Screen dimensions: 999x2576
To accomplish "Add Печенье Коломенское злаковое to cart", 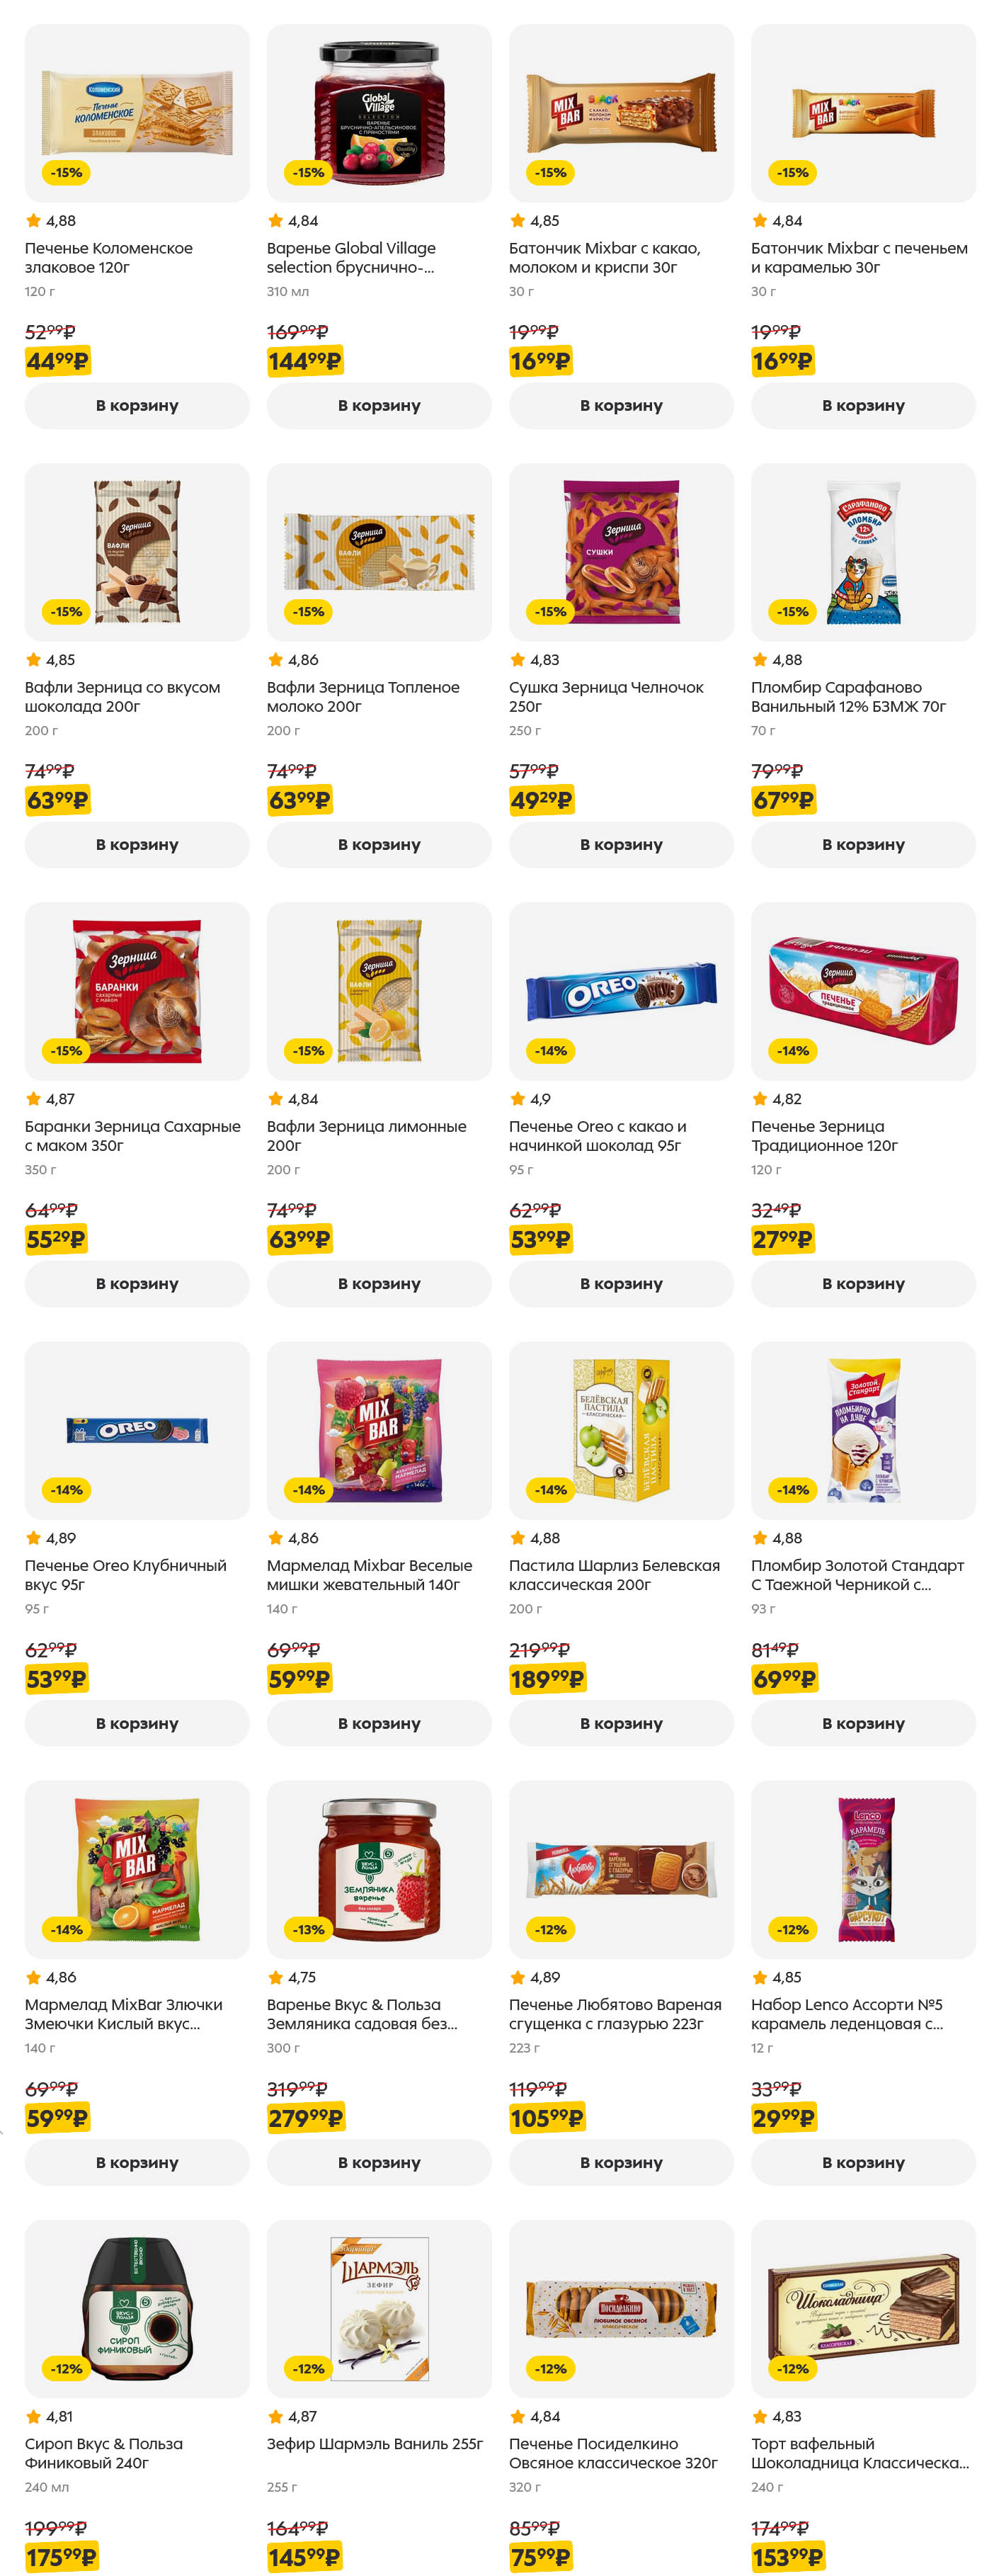I will (137, 405).
